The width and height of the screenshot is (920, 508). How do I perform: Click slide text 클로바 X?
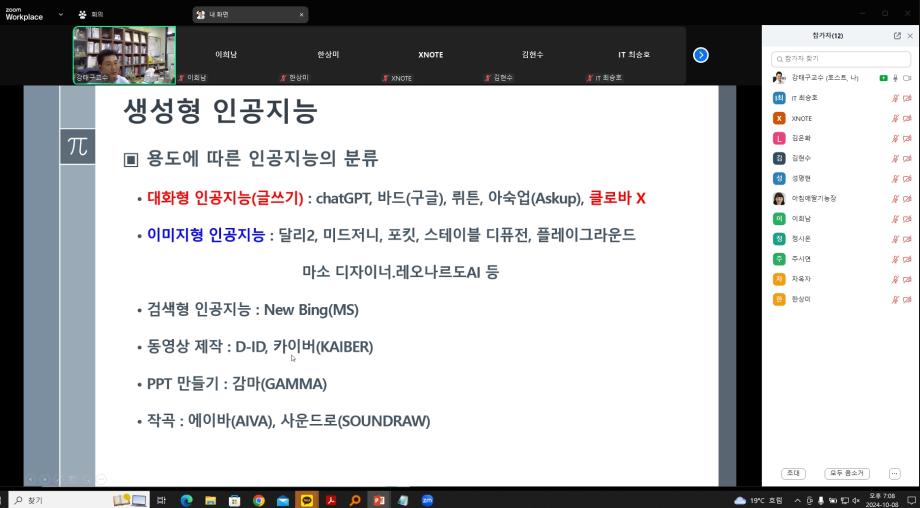617,198
